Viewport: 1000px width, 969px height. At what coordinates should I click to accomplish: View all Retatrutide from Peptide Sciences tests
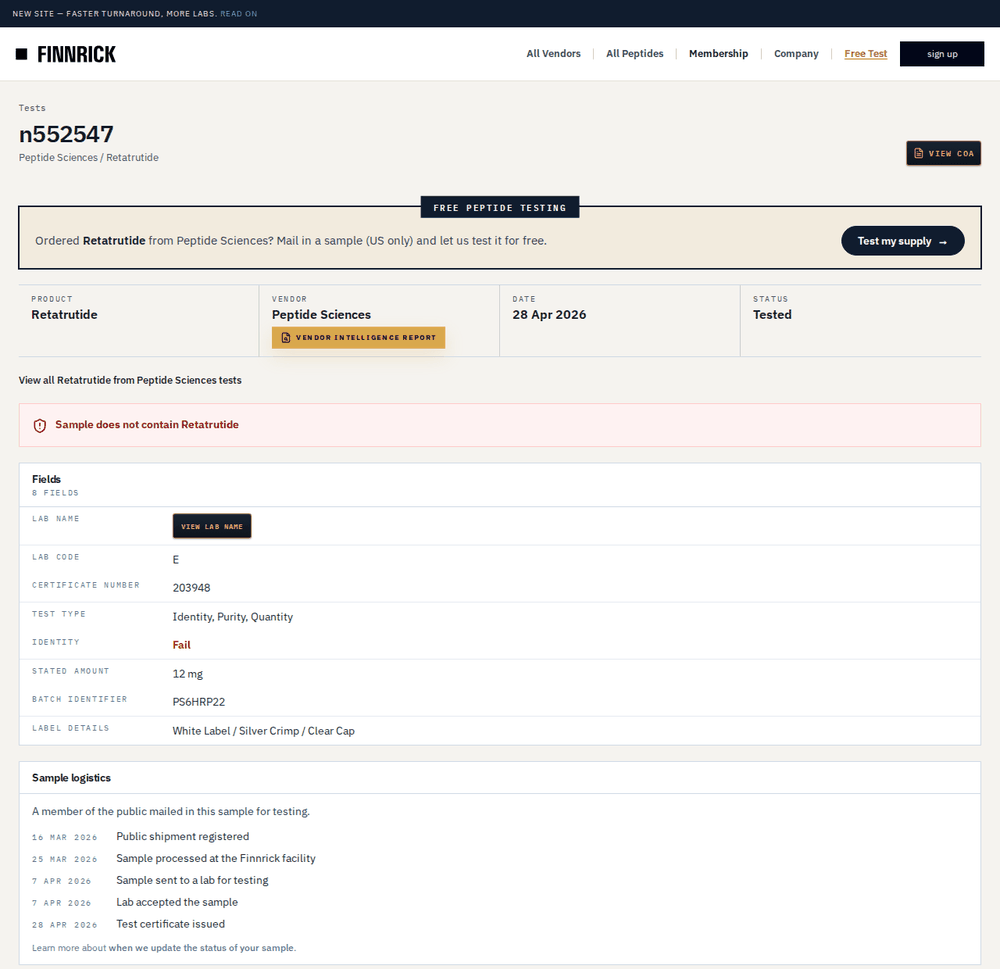pyautogui.click(x=130, y=380)
